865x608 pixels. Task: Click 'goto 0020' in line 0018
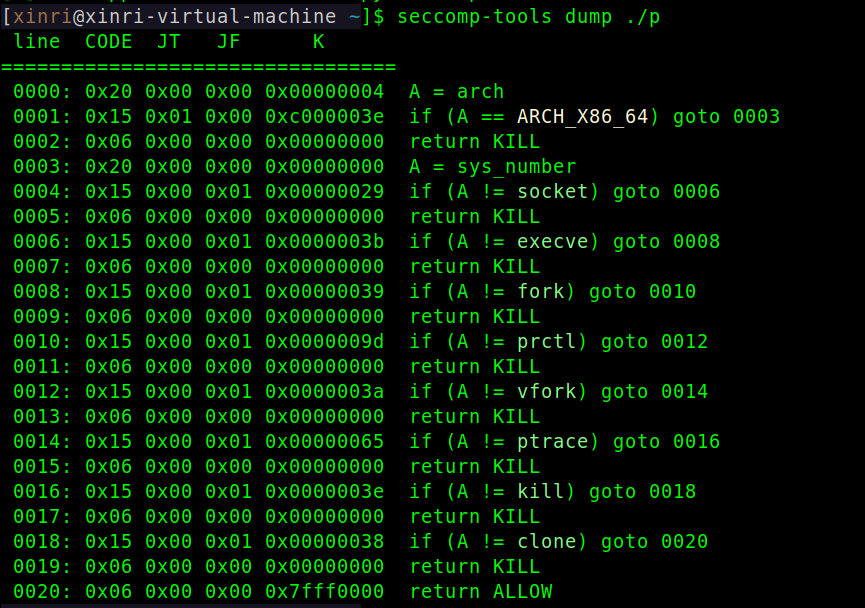pos(654,541)
